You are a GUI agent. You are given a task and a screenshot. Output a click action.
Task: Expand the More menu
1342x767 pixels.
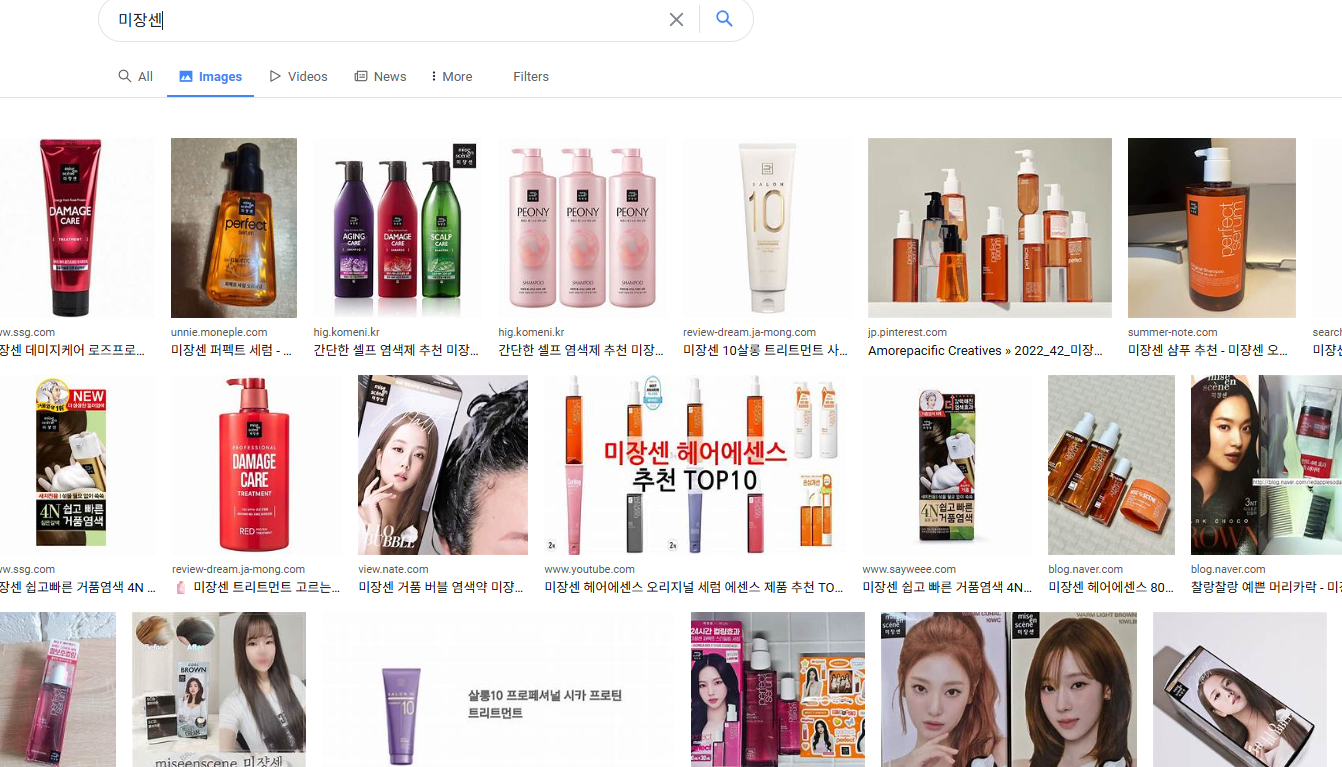click(x=451, y=76)
